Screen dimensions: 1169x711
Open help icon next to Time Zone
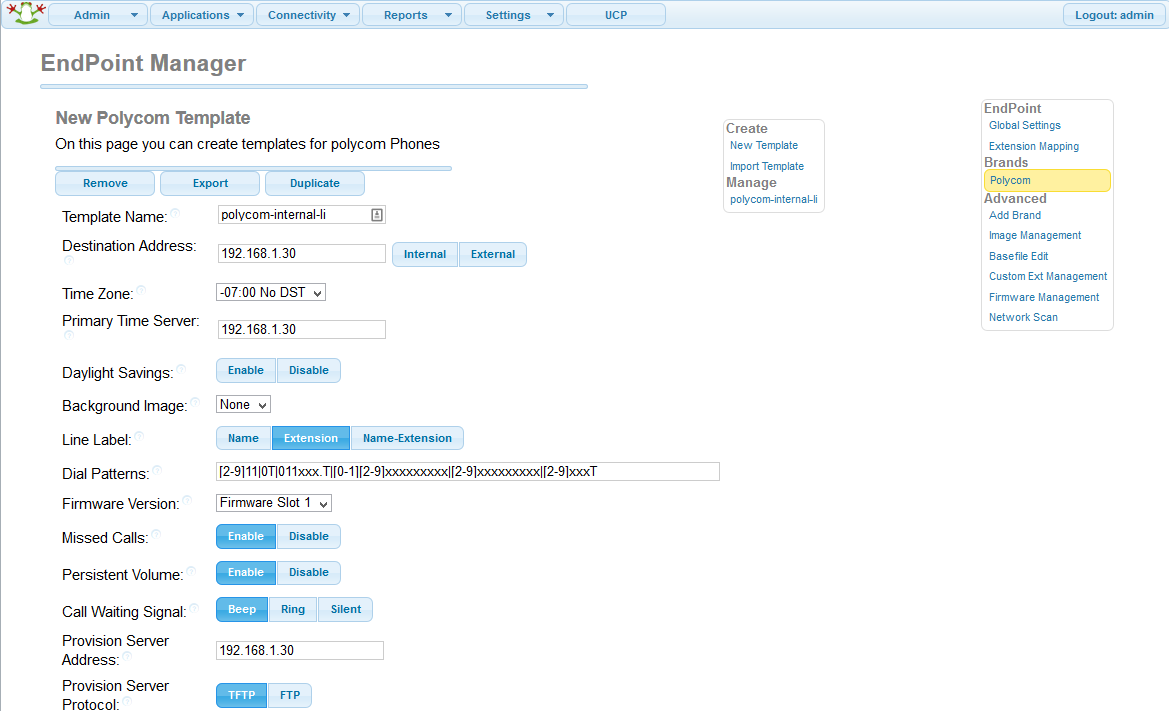point(141,290)
